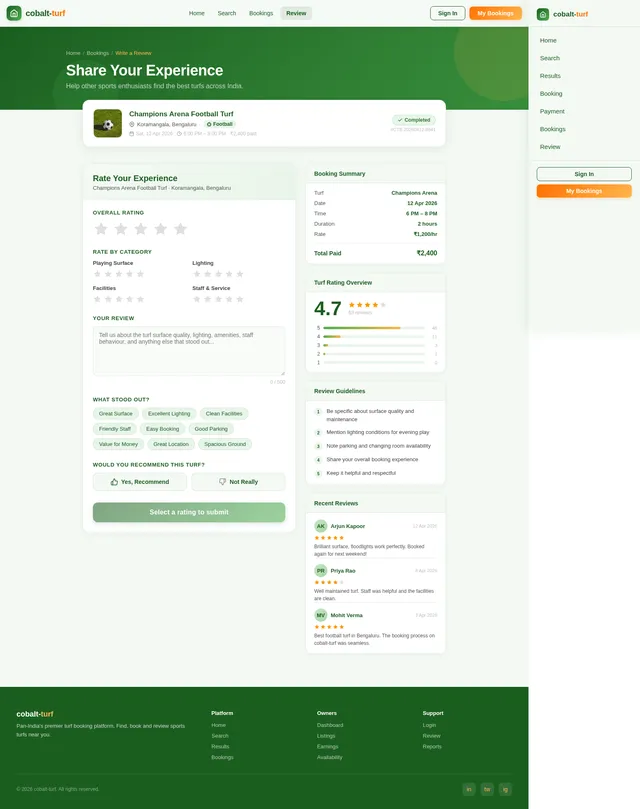This screenshot has height=809, width=640.
Task: Rate Playing Surface three stars
Action: pyautogui.click(x=119, y=274)
